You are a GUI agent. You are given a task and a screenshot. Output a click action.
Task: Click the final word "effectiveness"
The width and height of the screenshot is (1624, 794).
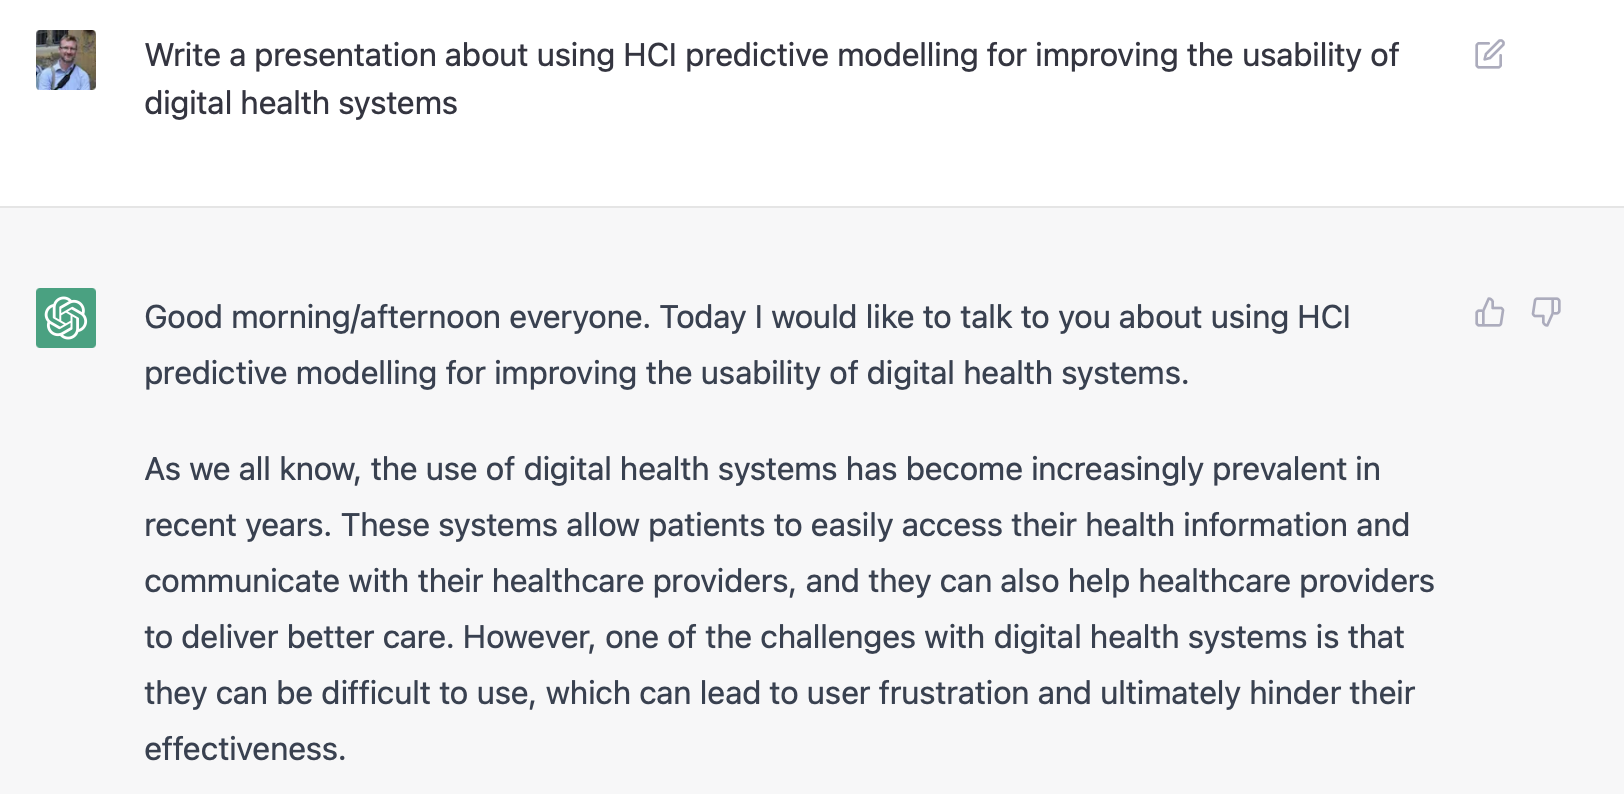point(244,749)
